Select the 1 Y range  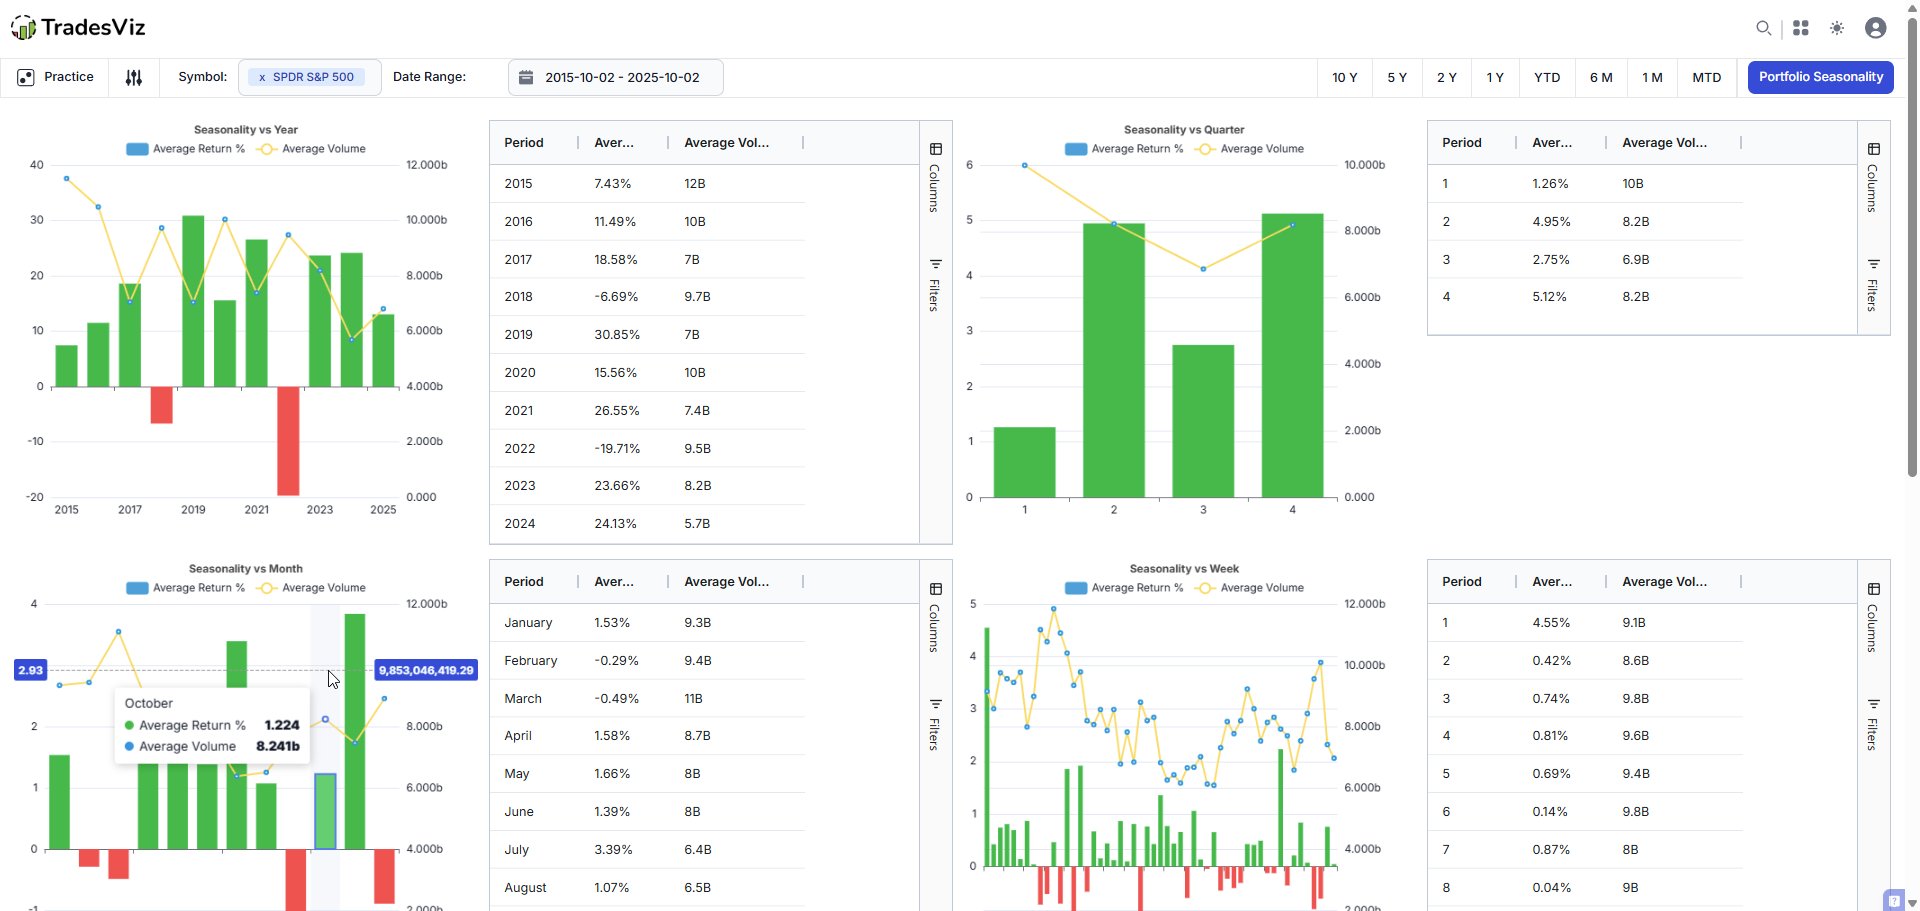(1495, 77)
